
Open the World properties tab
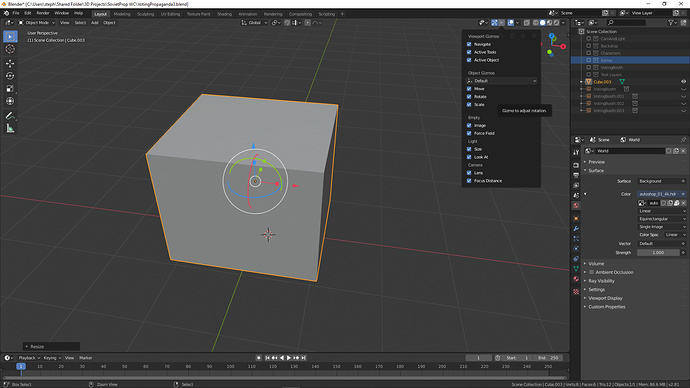pyautogui.click(x=576, y=205)
